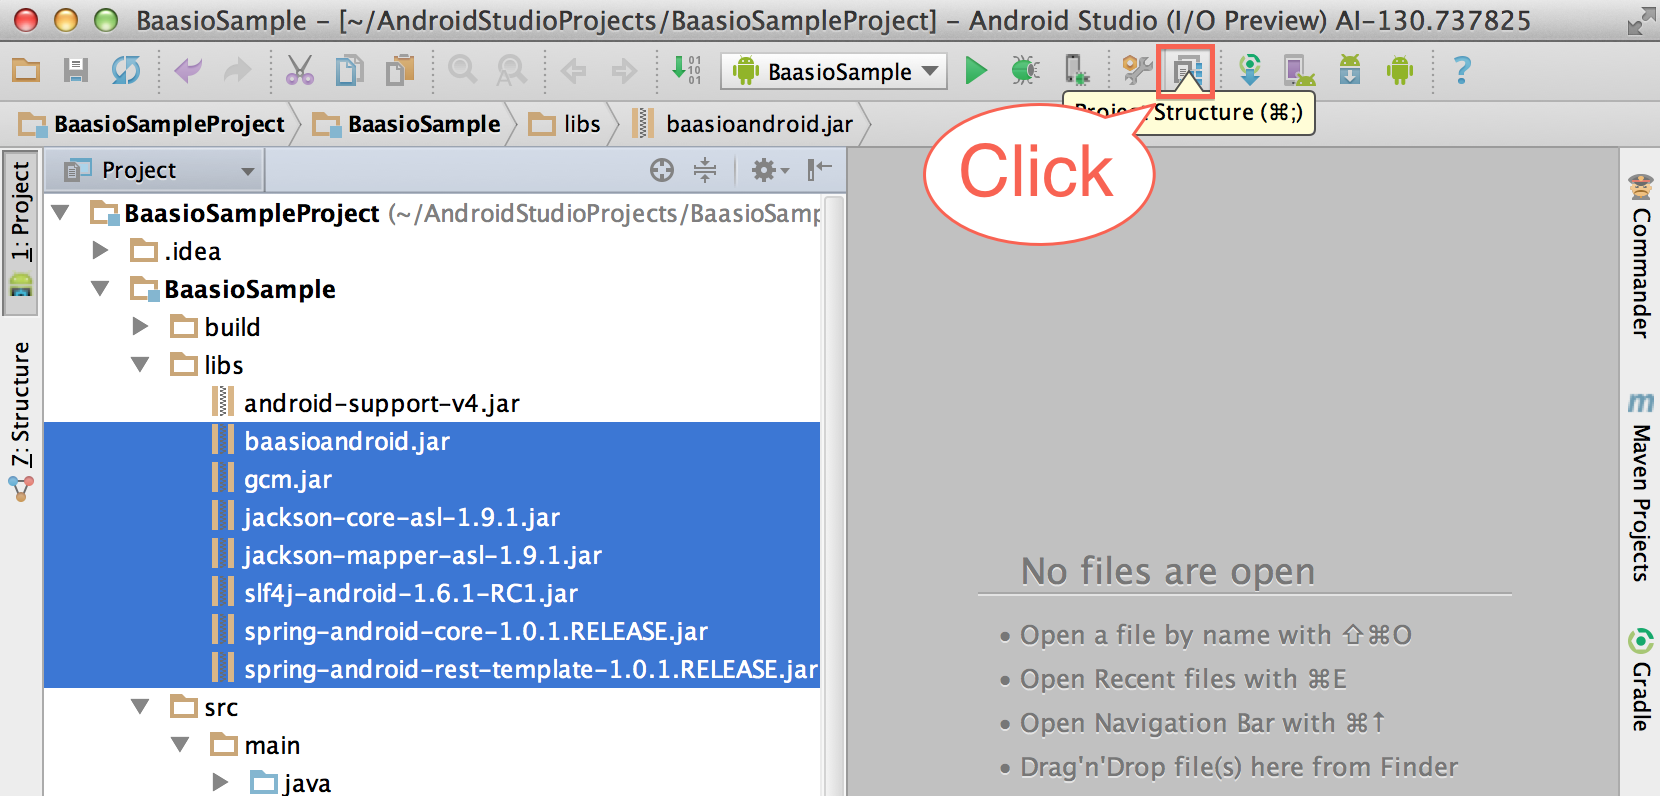
Task: Click the Open folder toolbar icon
Action: pyautogui.click(x=26, y=71)
